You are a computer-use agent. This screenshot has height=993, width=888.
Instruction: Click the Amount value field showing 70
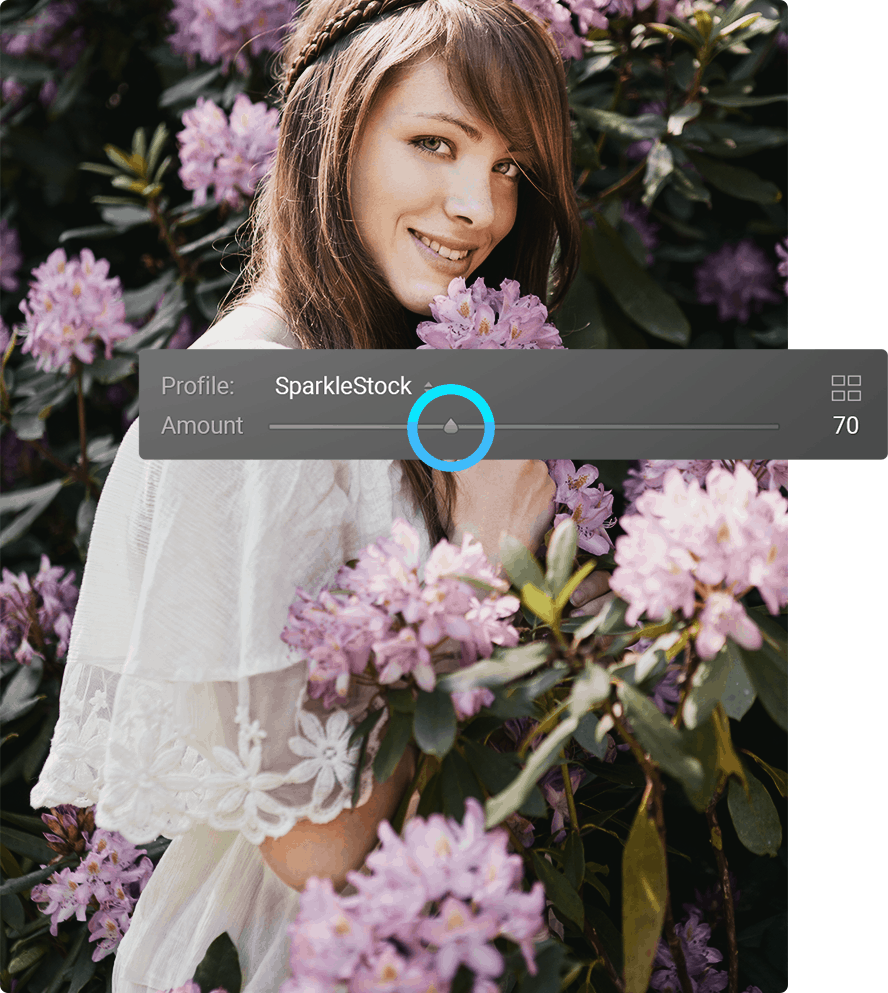pyautogui.click(x=846, y=426)
